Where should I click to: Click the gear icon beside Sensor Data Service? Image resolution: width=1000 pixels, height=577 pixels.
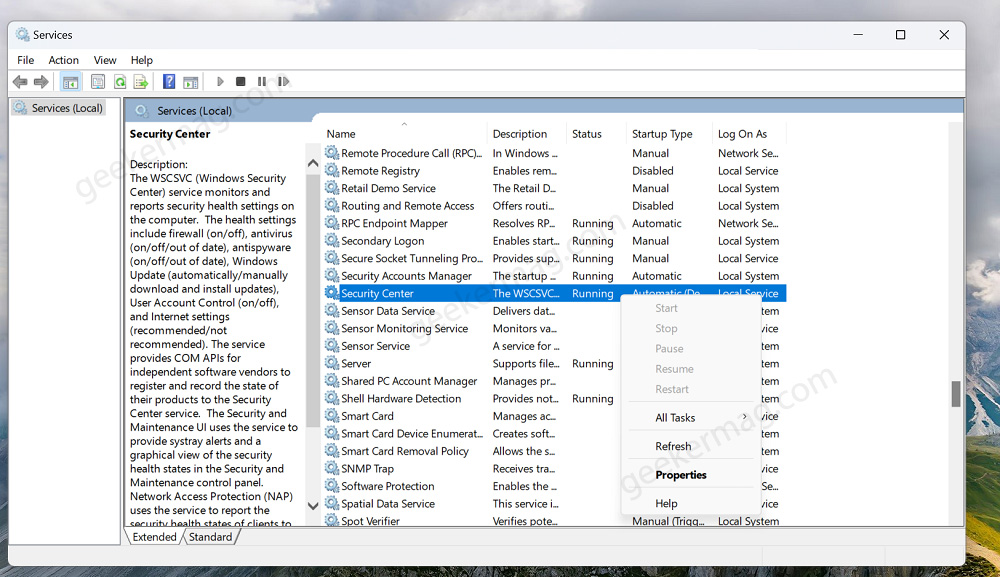coord(332,310)
